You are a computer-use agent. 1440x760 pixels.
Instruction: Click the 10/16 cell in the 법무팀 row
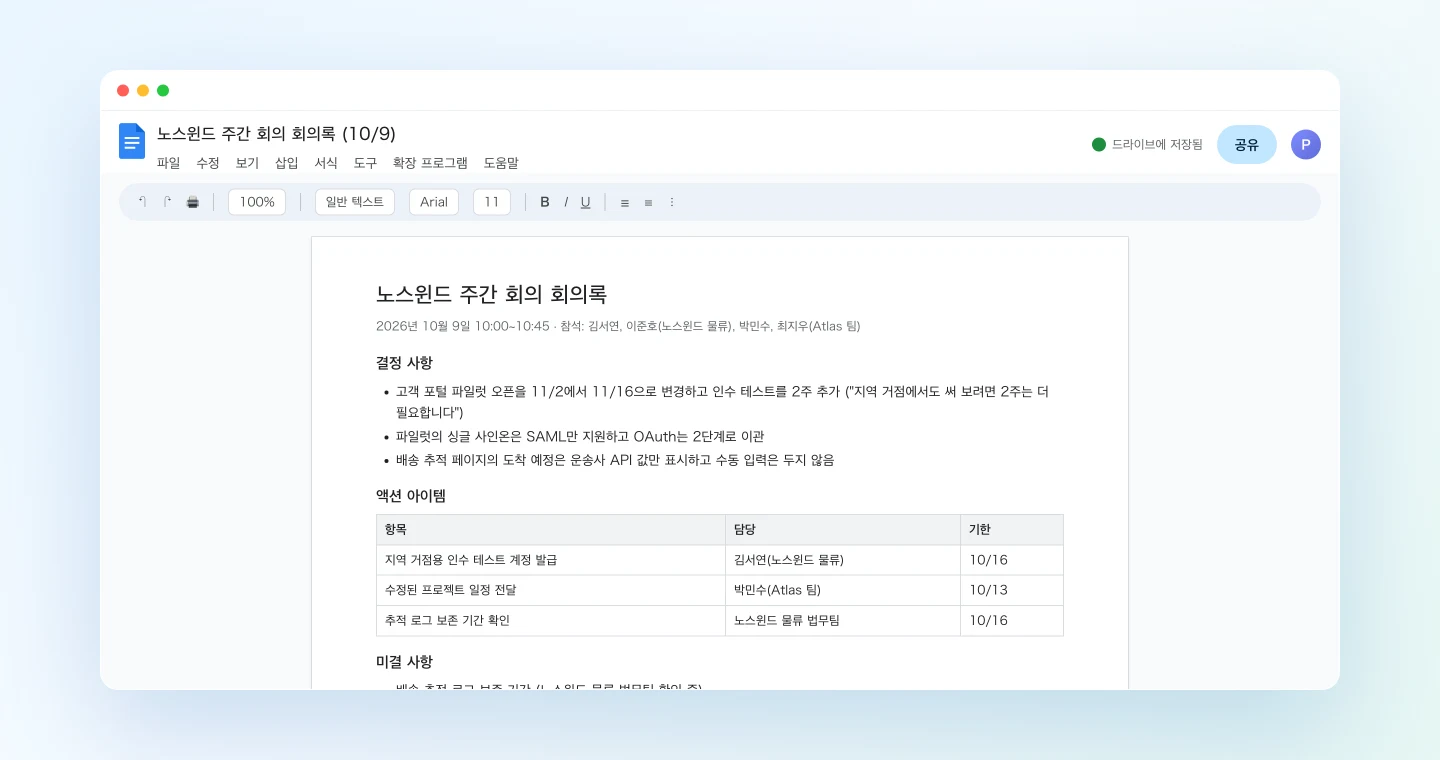pos(1012,620)
